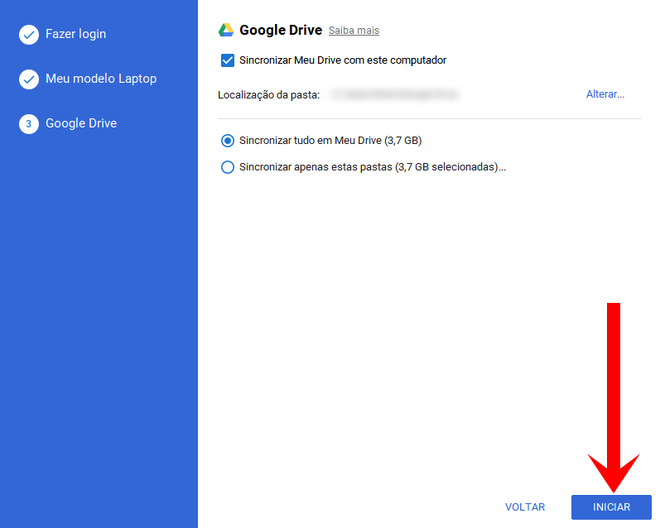Click the Google Drive heading text

(x=281, y=30)
